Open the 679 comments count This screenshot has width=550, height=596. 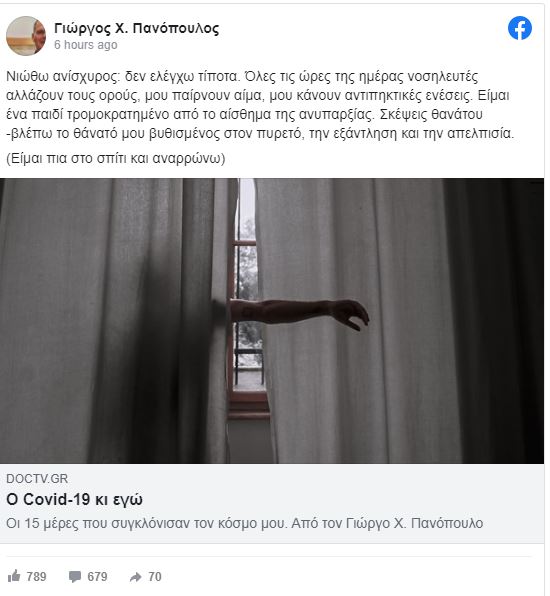(97, 577)
